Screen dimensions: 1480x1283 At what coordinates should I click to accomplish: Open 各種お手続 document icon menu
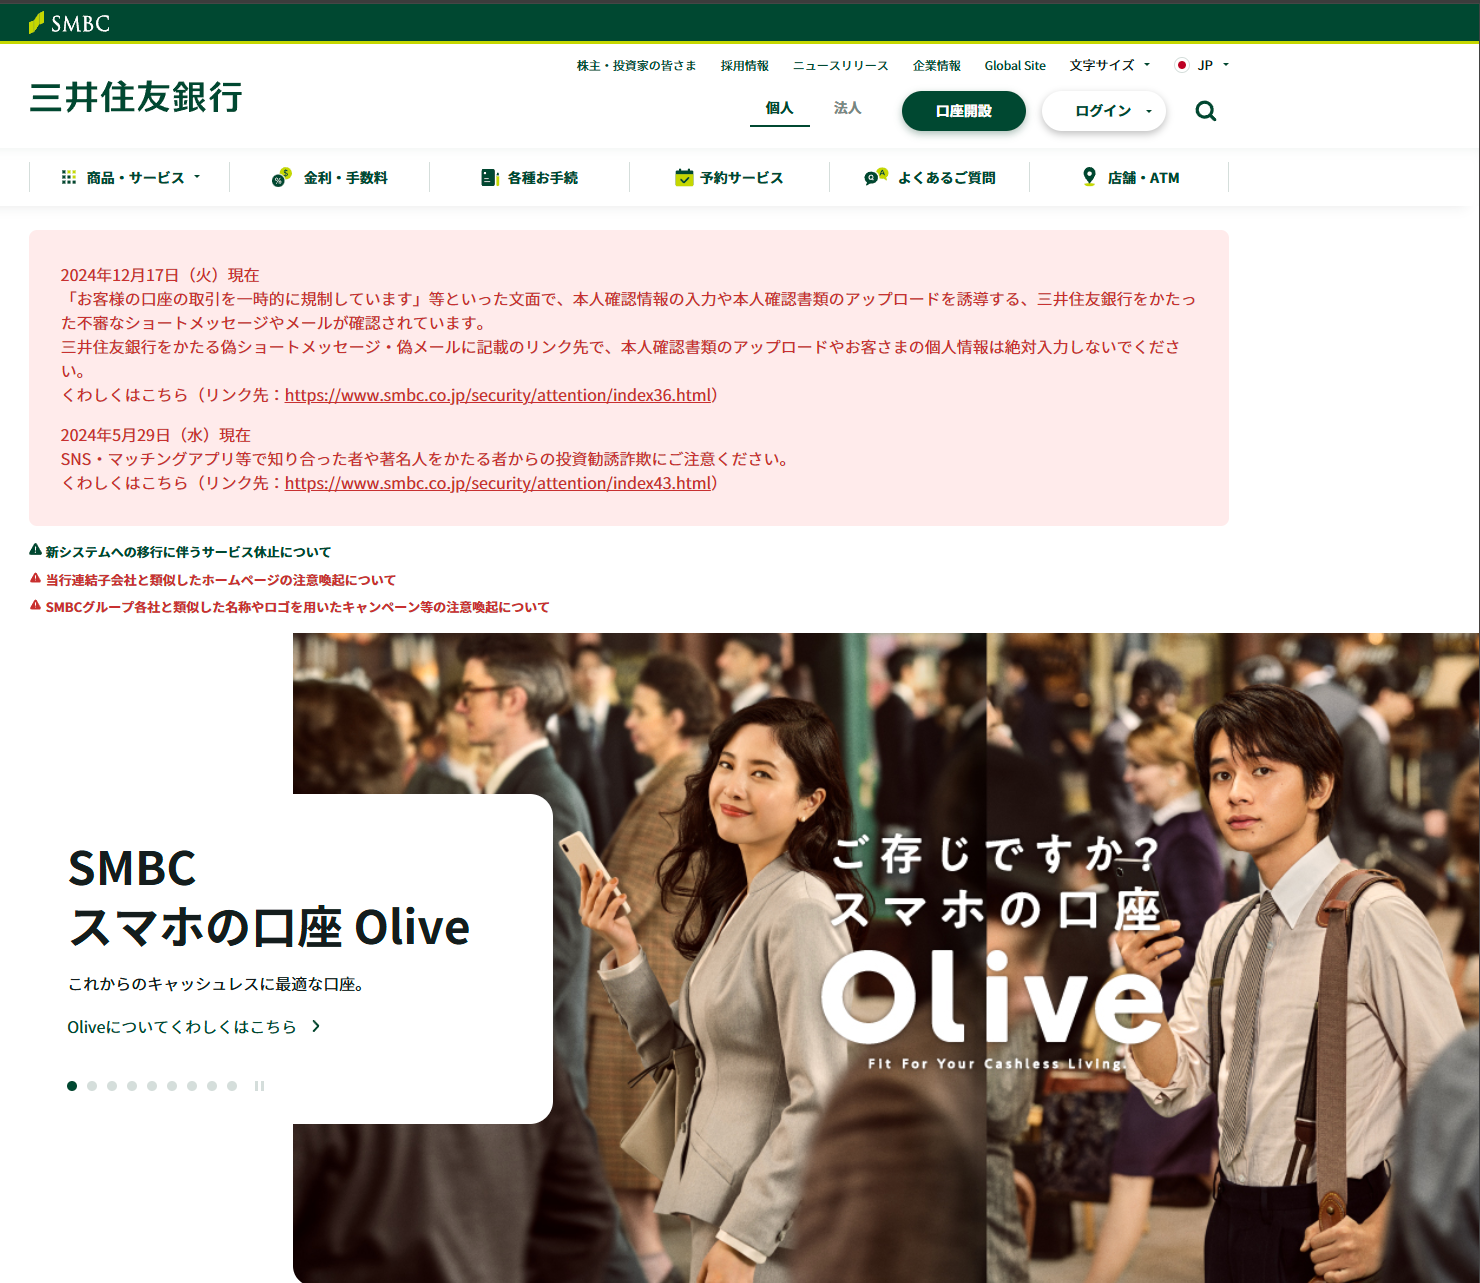(530, 178)
